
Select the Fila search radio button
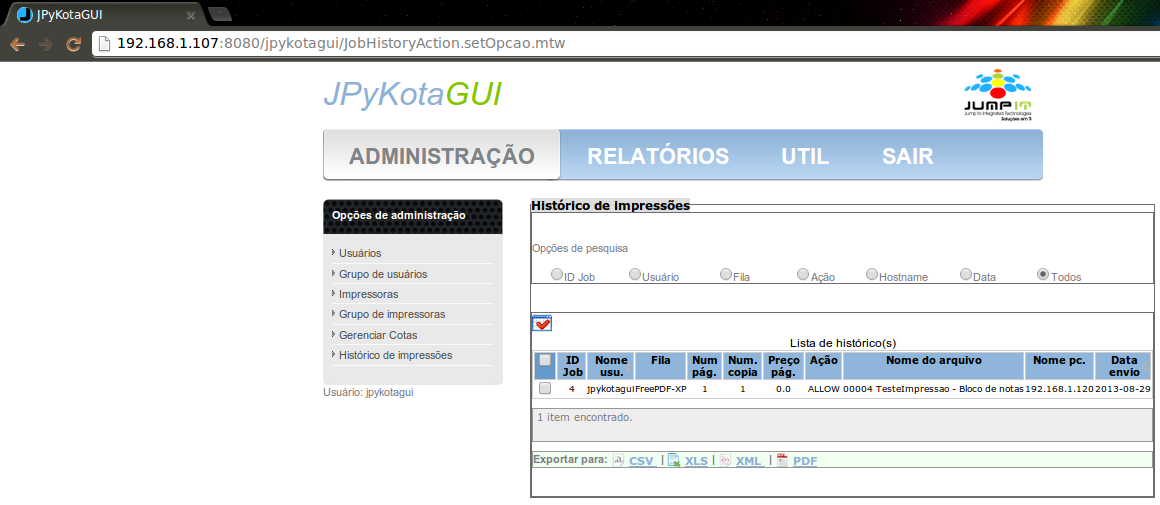pyautogui.click(x=726, y=274)
